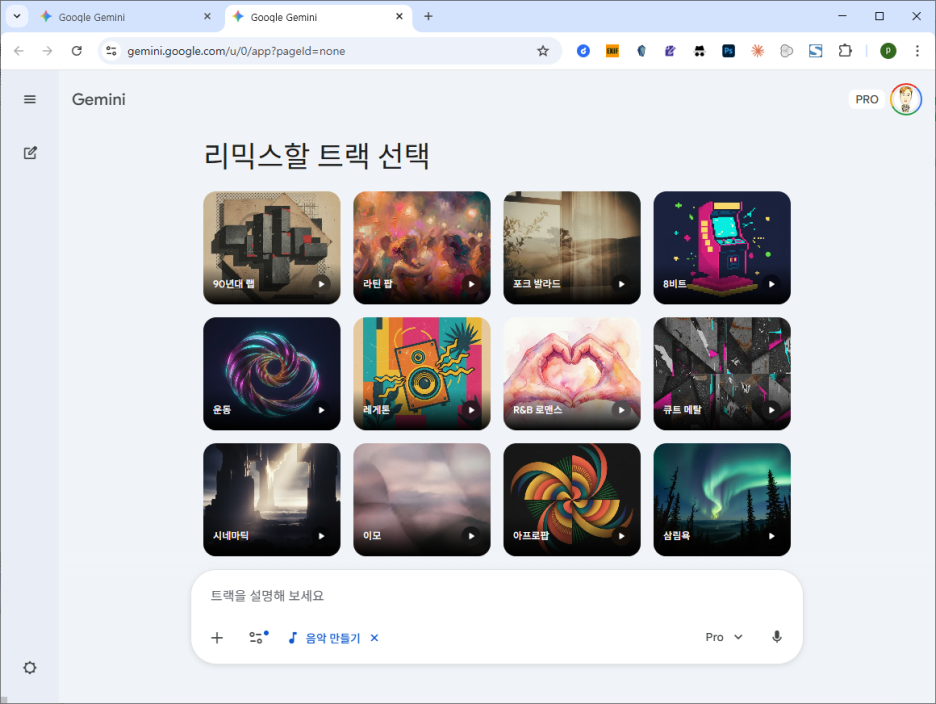
Task: Click the blue circular extension icon
Action: pyautogui.click(x=583, y=51)
